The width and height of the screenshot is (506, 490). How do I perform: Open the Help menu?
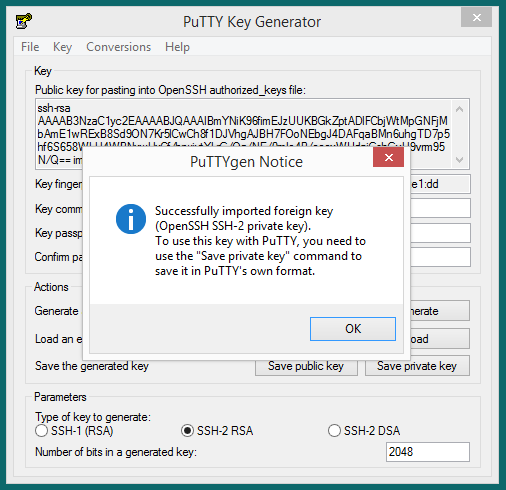coord(177,47)
